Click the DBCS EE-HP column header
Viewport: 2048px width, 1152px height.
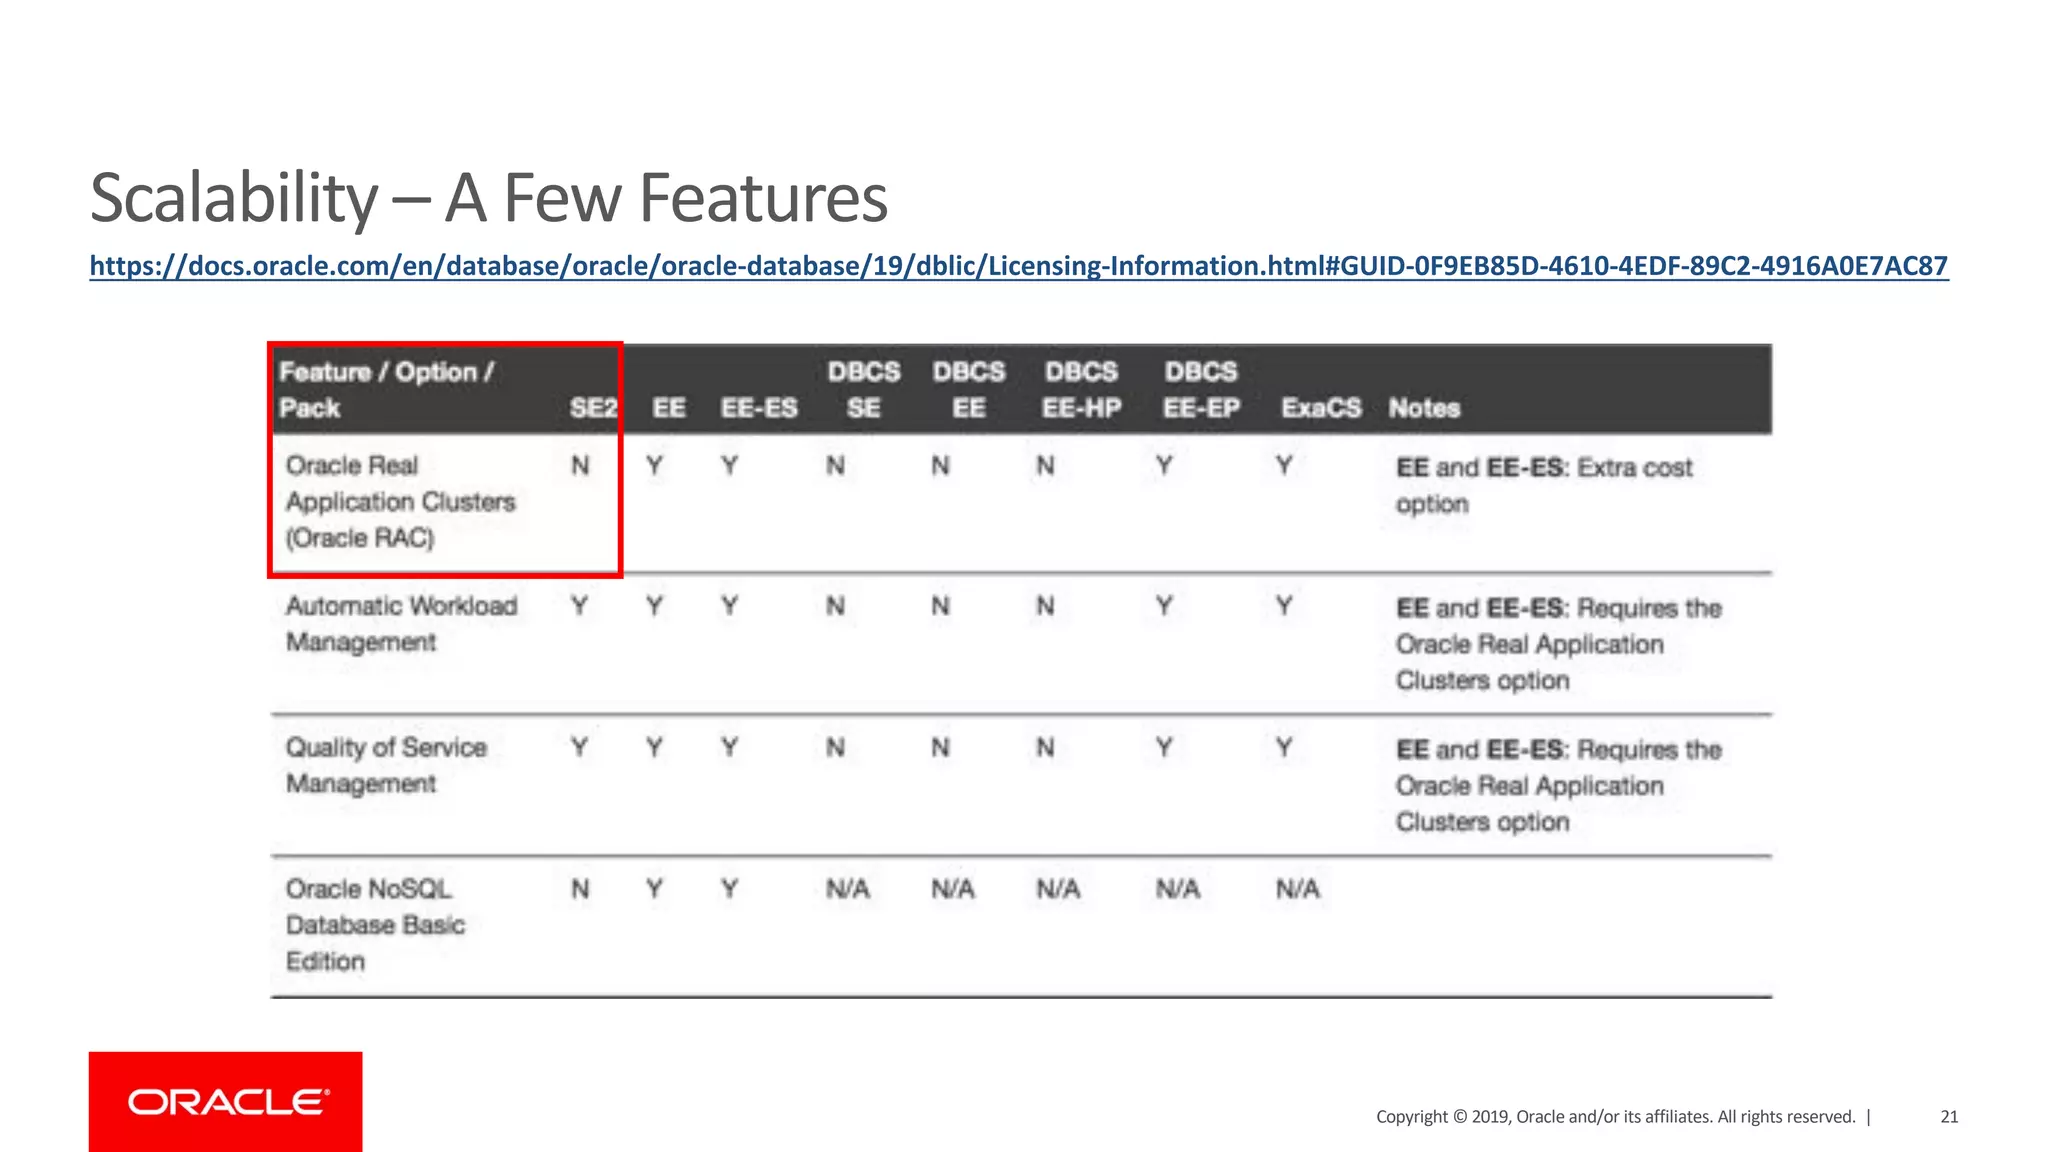1081,390
